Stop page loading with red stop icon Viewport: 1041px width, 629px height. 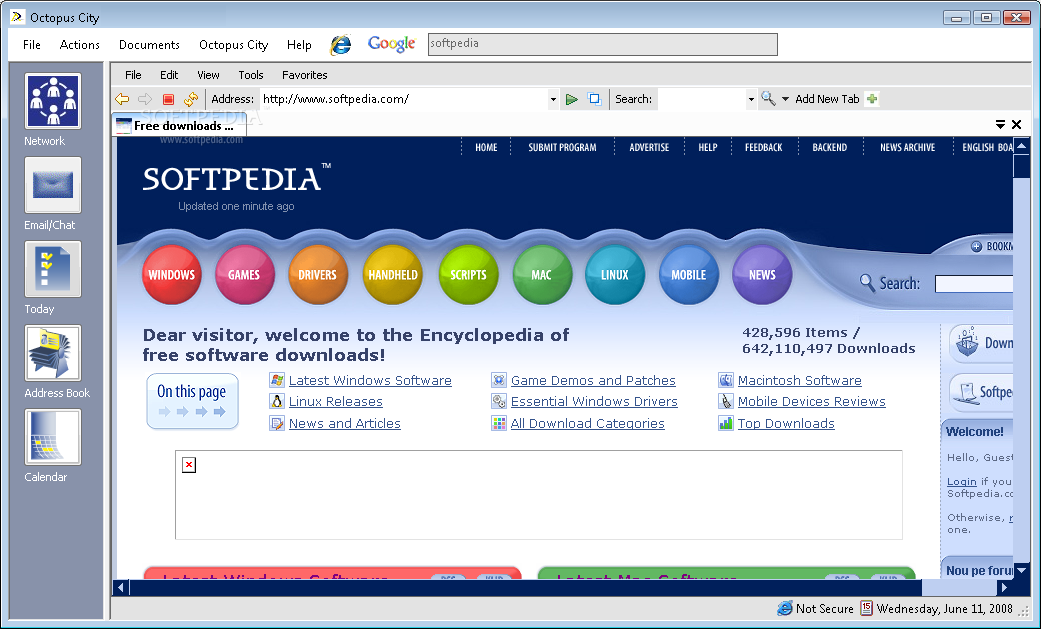tap(168, 99)
